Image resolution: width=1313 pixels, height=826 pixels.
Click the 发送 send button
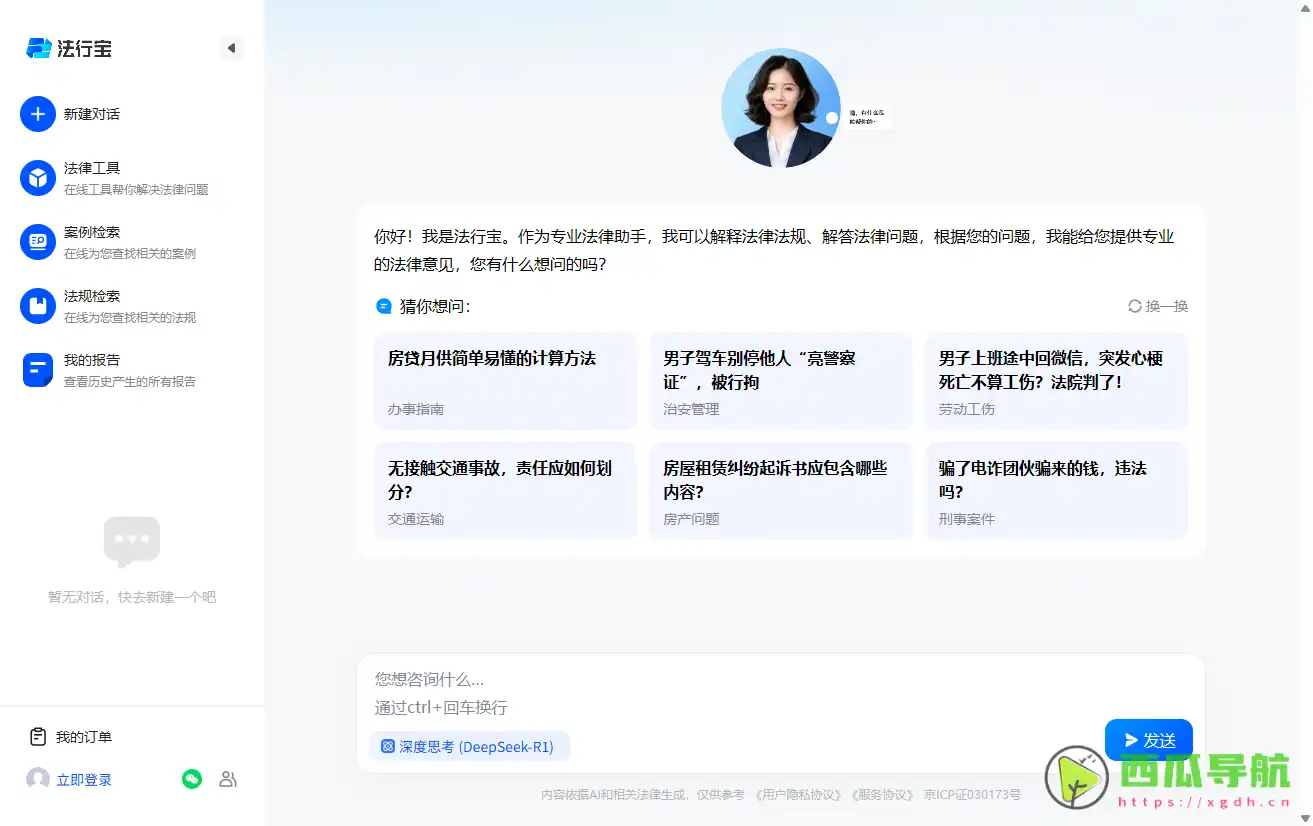[1148, 739]
